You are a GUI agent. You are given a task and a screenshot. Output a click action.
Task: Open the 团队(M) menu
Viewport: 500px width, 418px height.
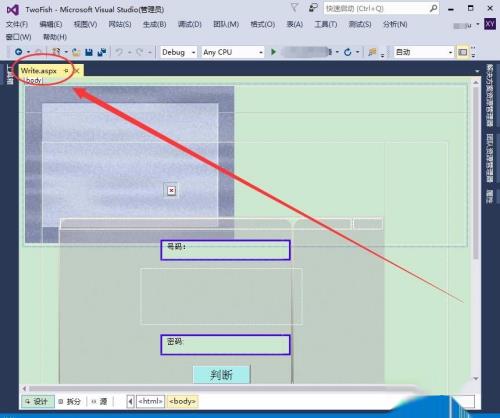pyautogui.click(x=226, y=24)
